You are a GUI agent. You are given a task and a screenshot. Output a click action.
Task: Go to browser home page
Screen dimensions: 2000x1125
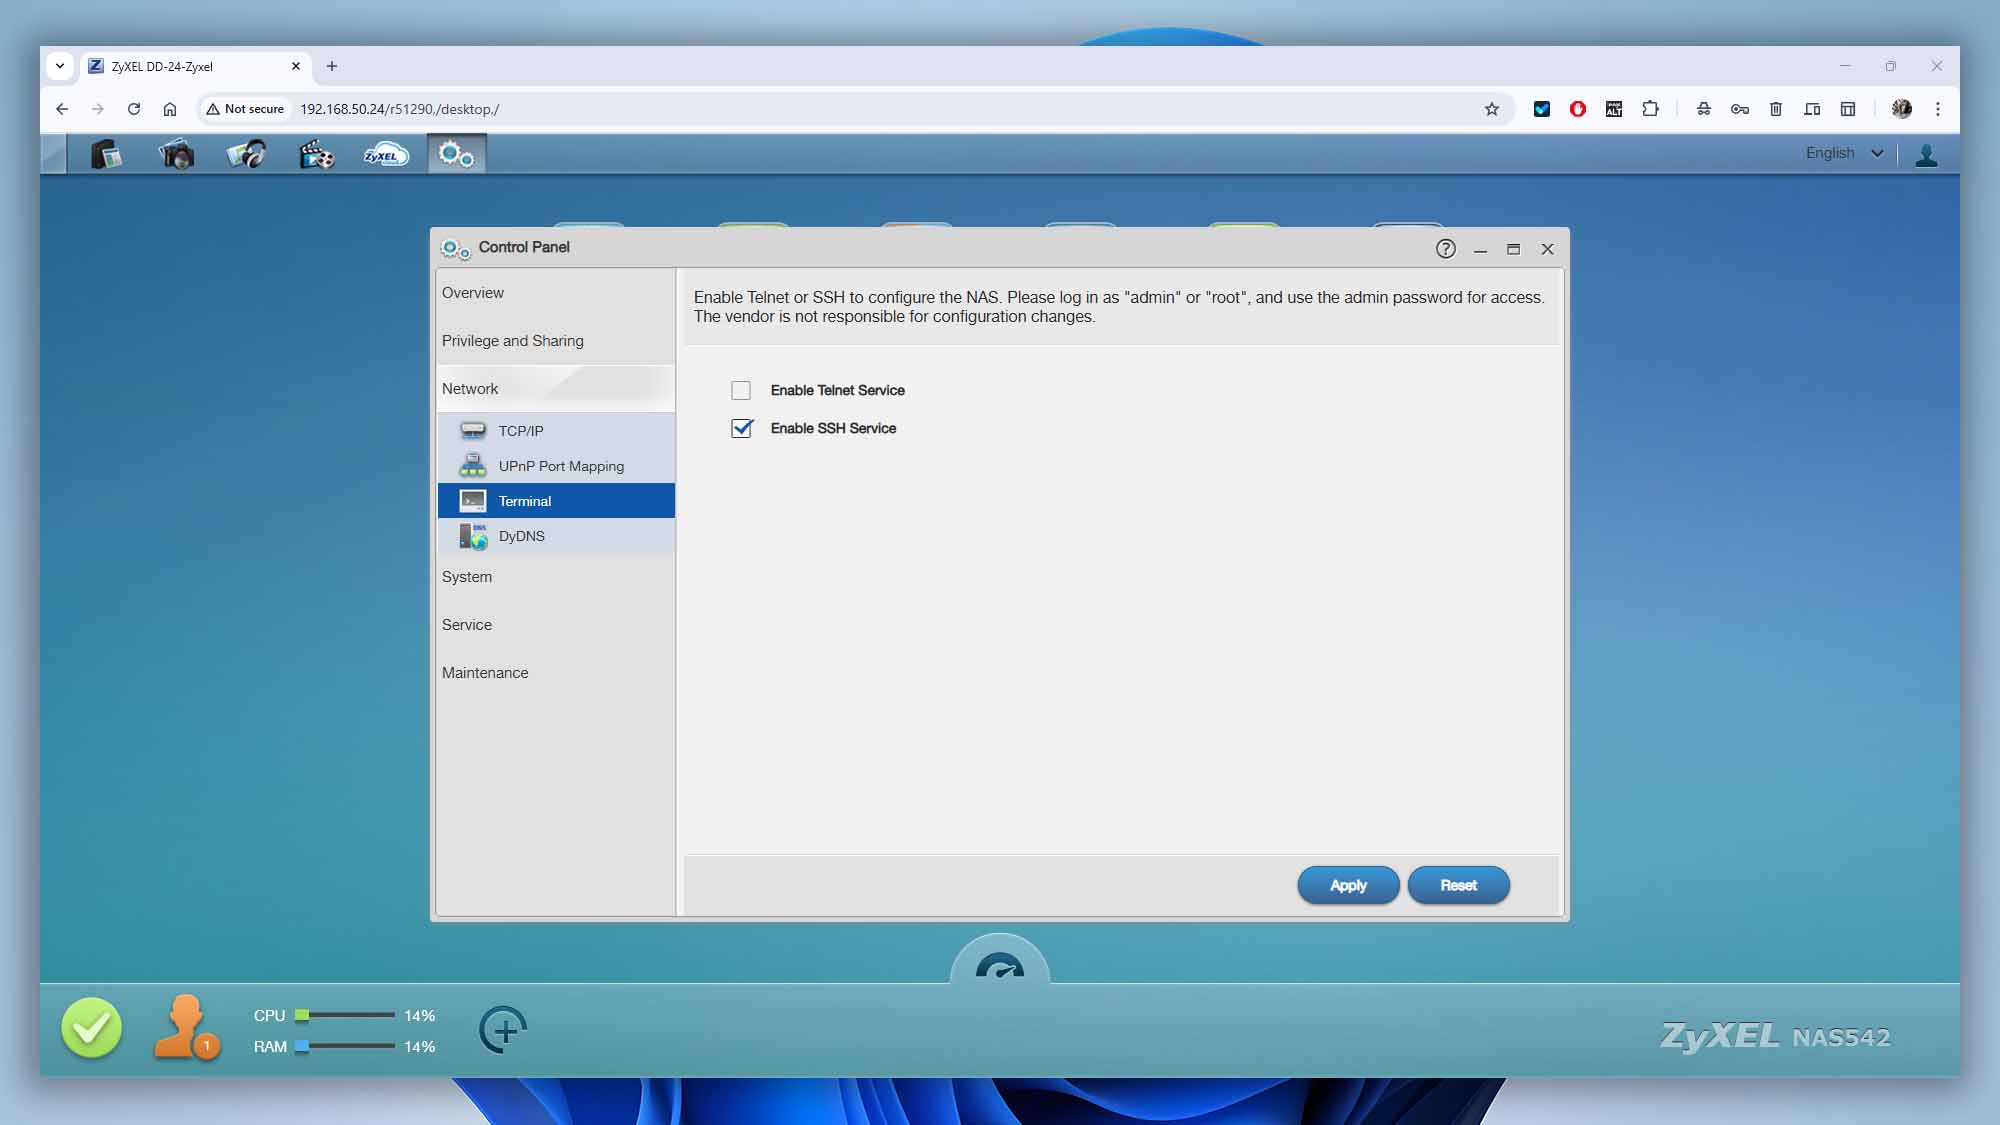pos(170,109)
